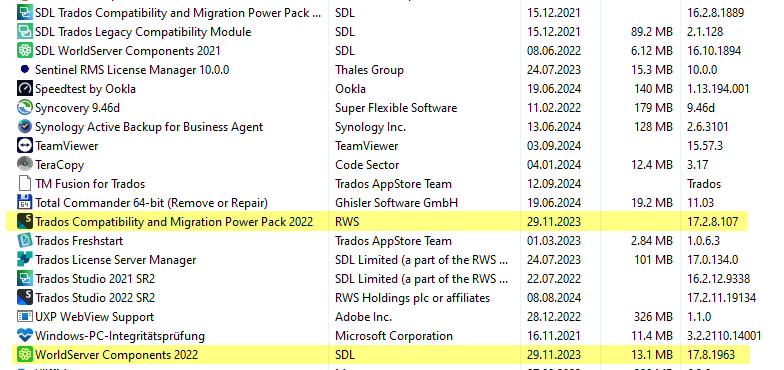The width and height of the screenshot is (784, 370).
Task: Click the SDL Trados Compatibility Power Pack icon
Action: [24, 12]
